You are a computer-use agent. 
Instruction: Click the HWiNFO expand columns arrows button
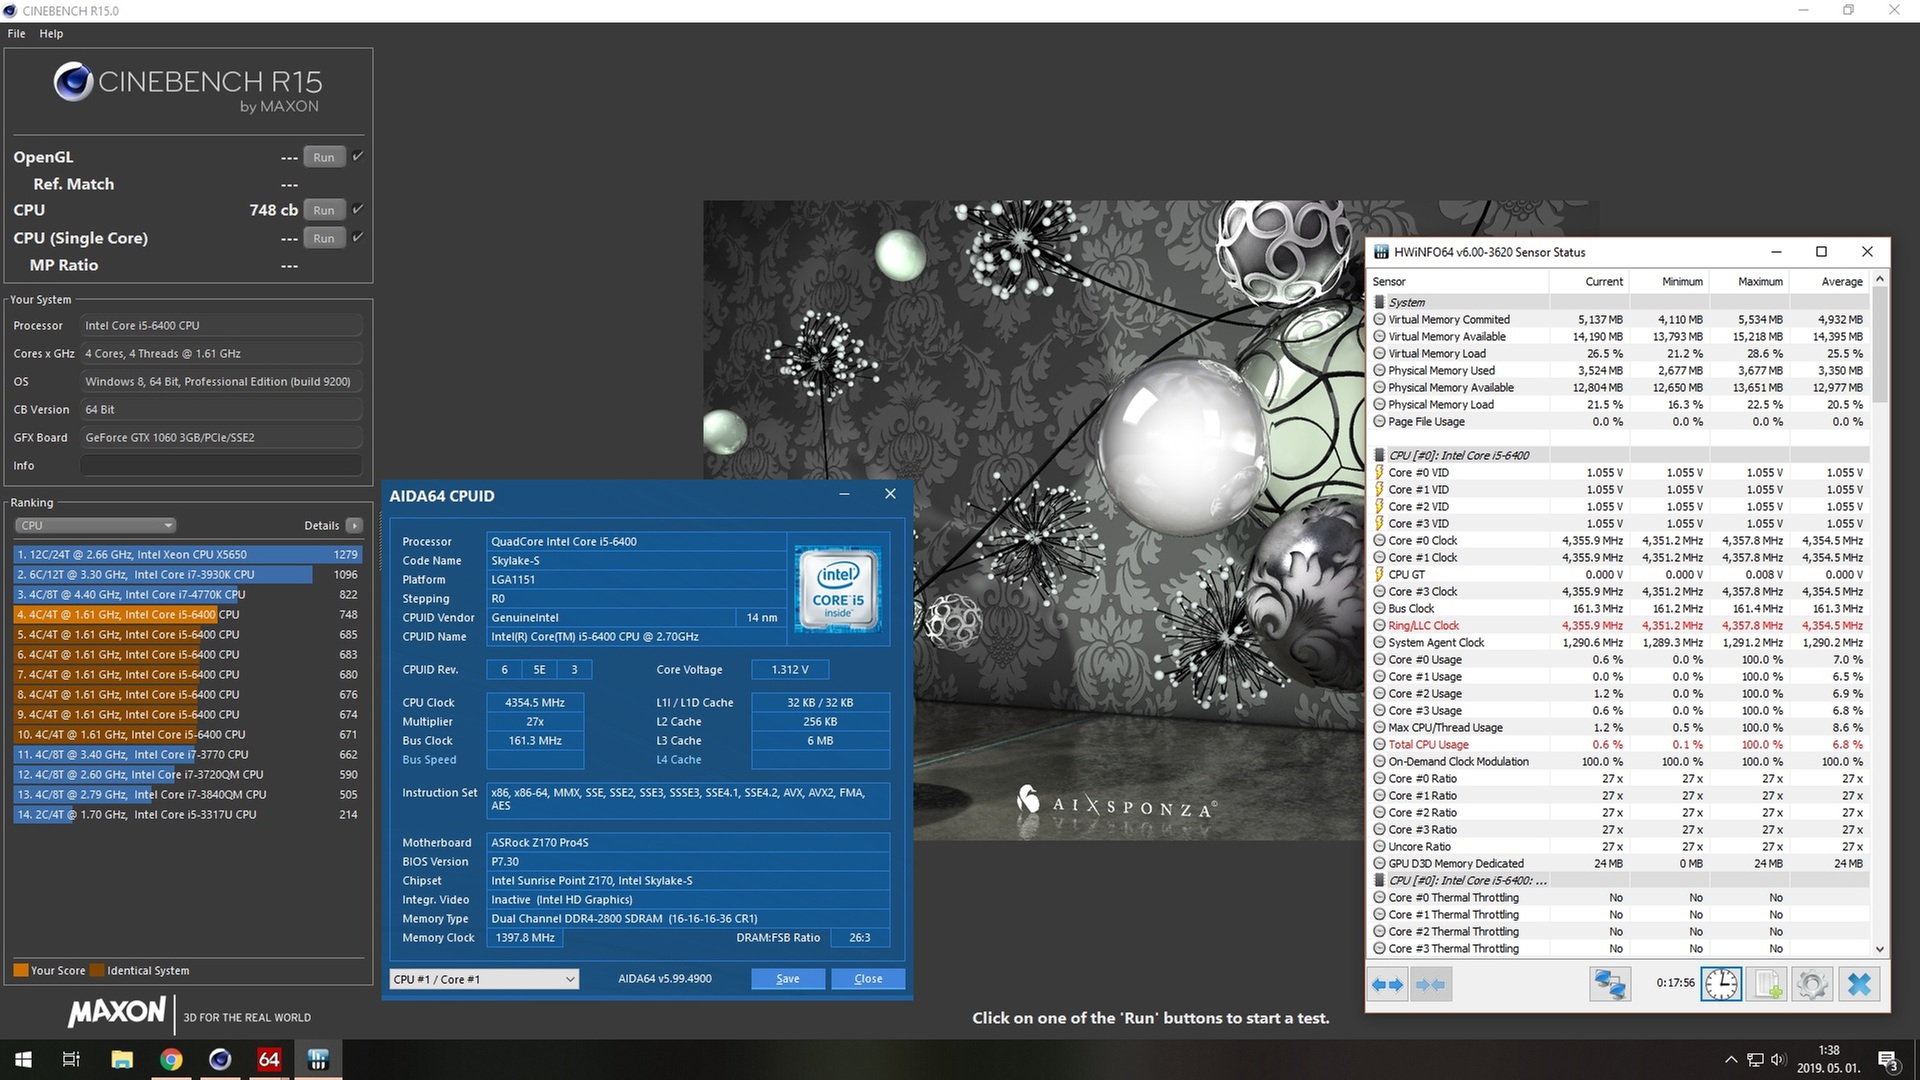tap(1387, 984)
